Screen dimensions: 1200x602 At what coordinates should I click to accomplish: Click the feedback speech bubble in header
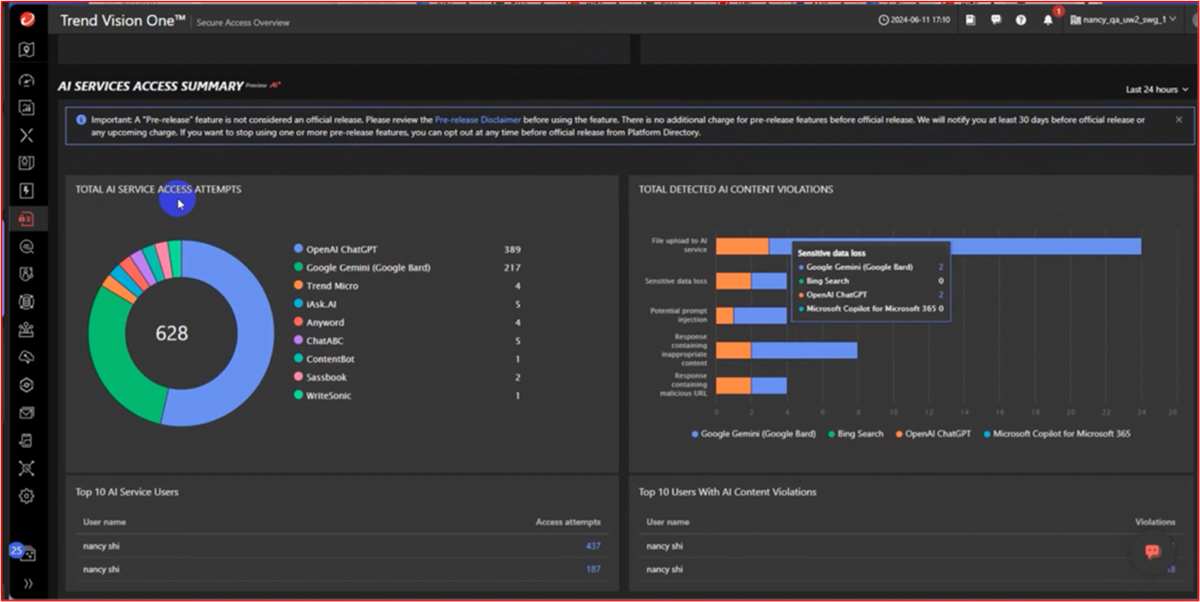pos(996,20)
